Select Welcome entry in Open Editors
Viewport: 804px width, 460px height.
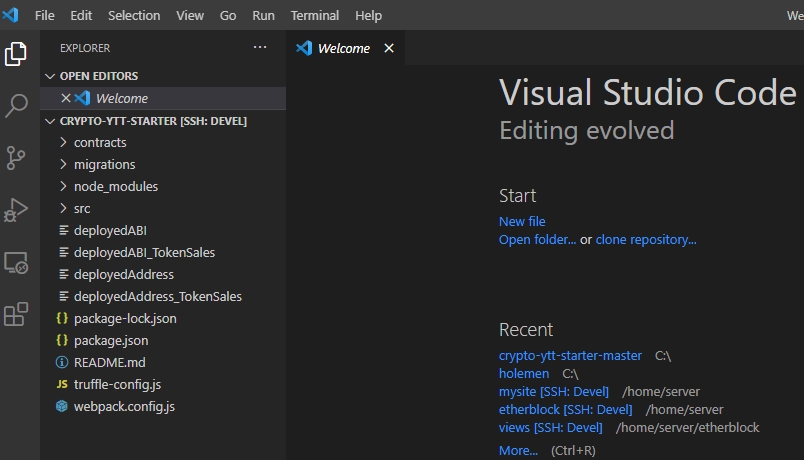163,98
